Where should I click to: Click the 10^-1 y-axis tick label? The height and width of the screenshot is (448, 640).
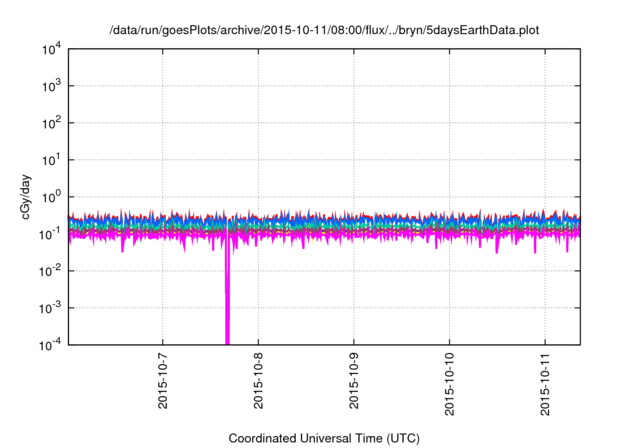pyautogui.click(x=51, y=234)
